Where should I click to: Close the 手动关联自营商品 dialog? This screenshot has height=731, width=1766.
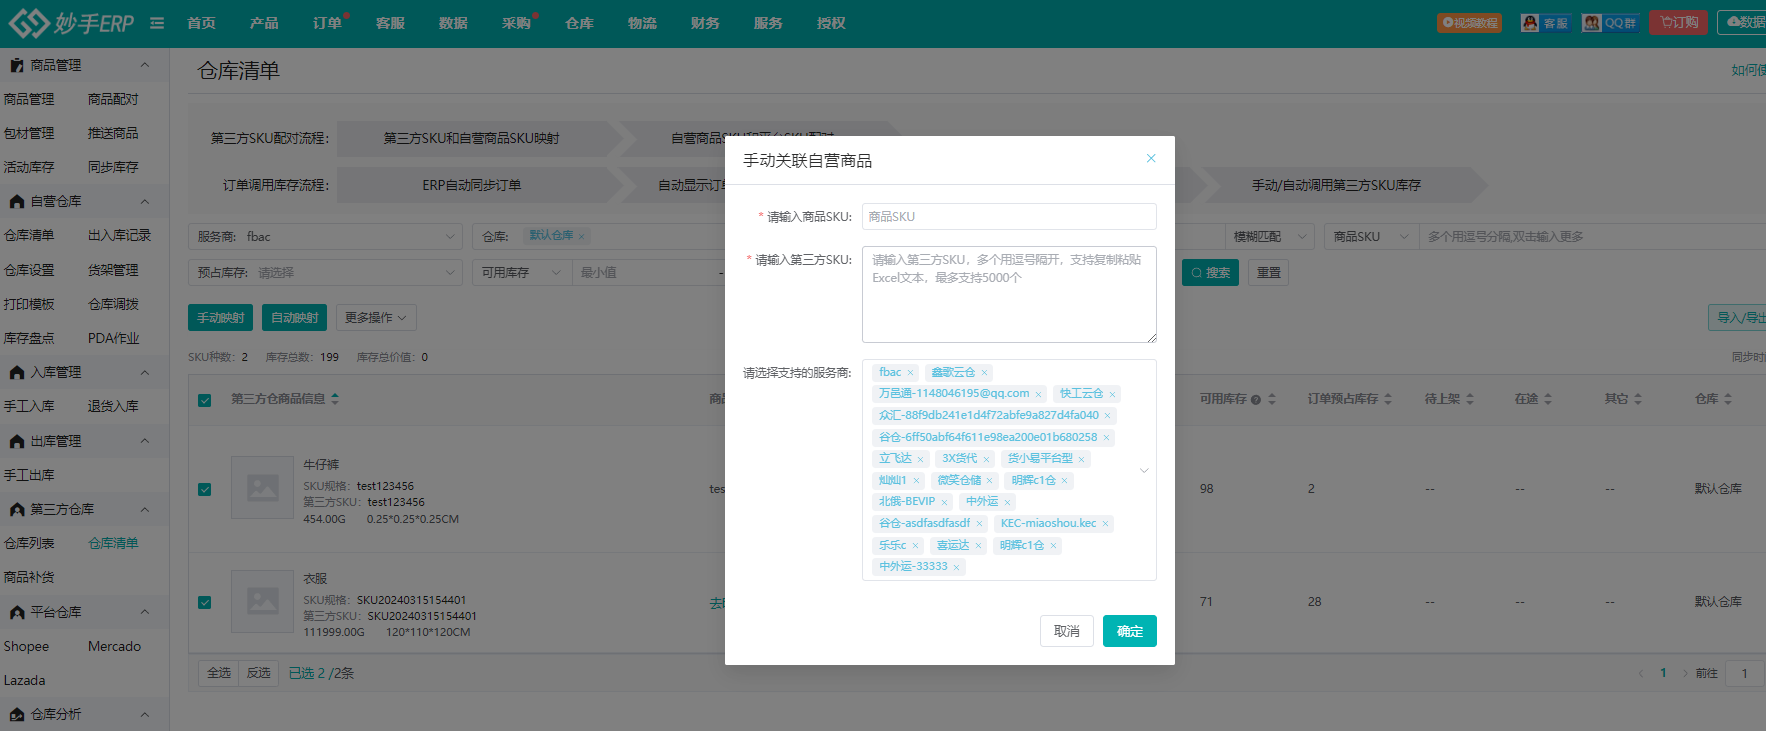pyautogui.click(x=1151, y=158)
